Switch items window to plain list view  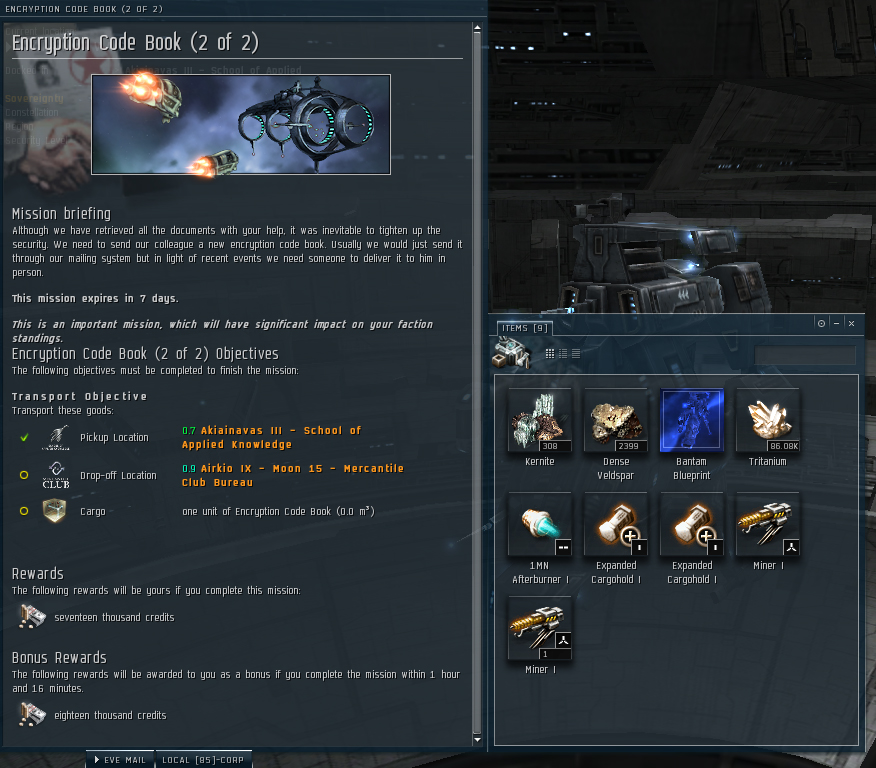(576, 354)
